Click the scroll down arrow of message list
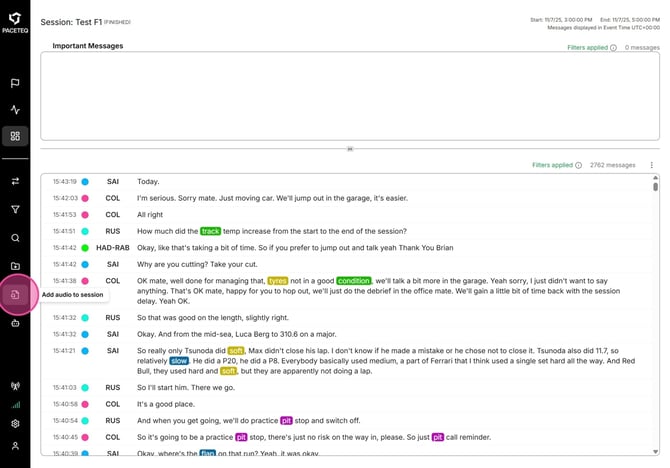 (x=655, y=451)
